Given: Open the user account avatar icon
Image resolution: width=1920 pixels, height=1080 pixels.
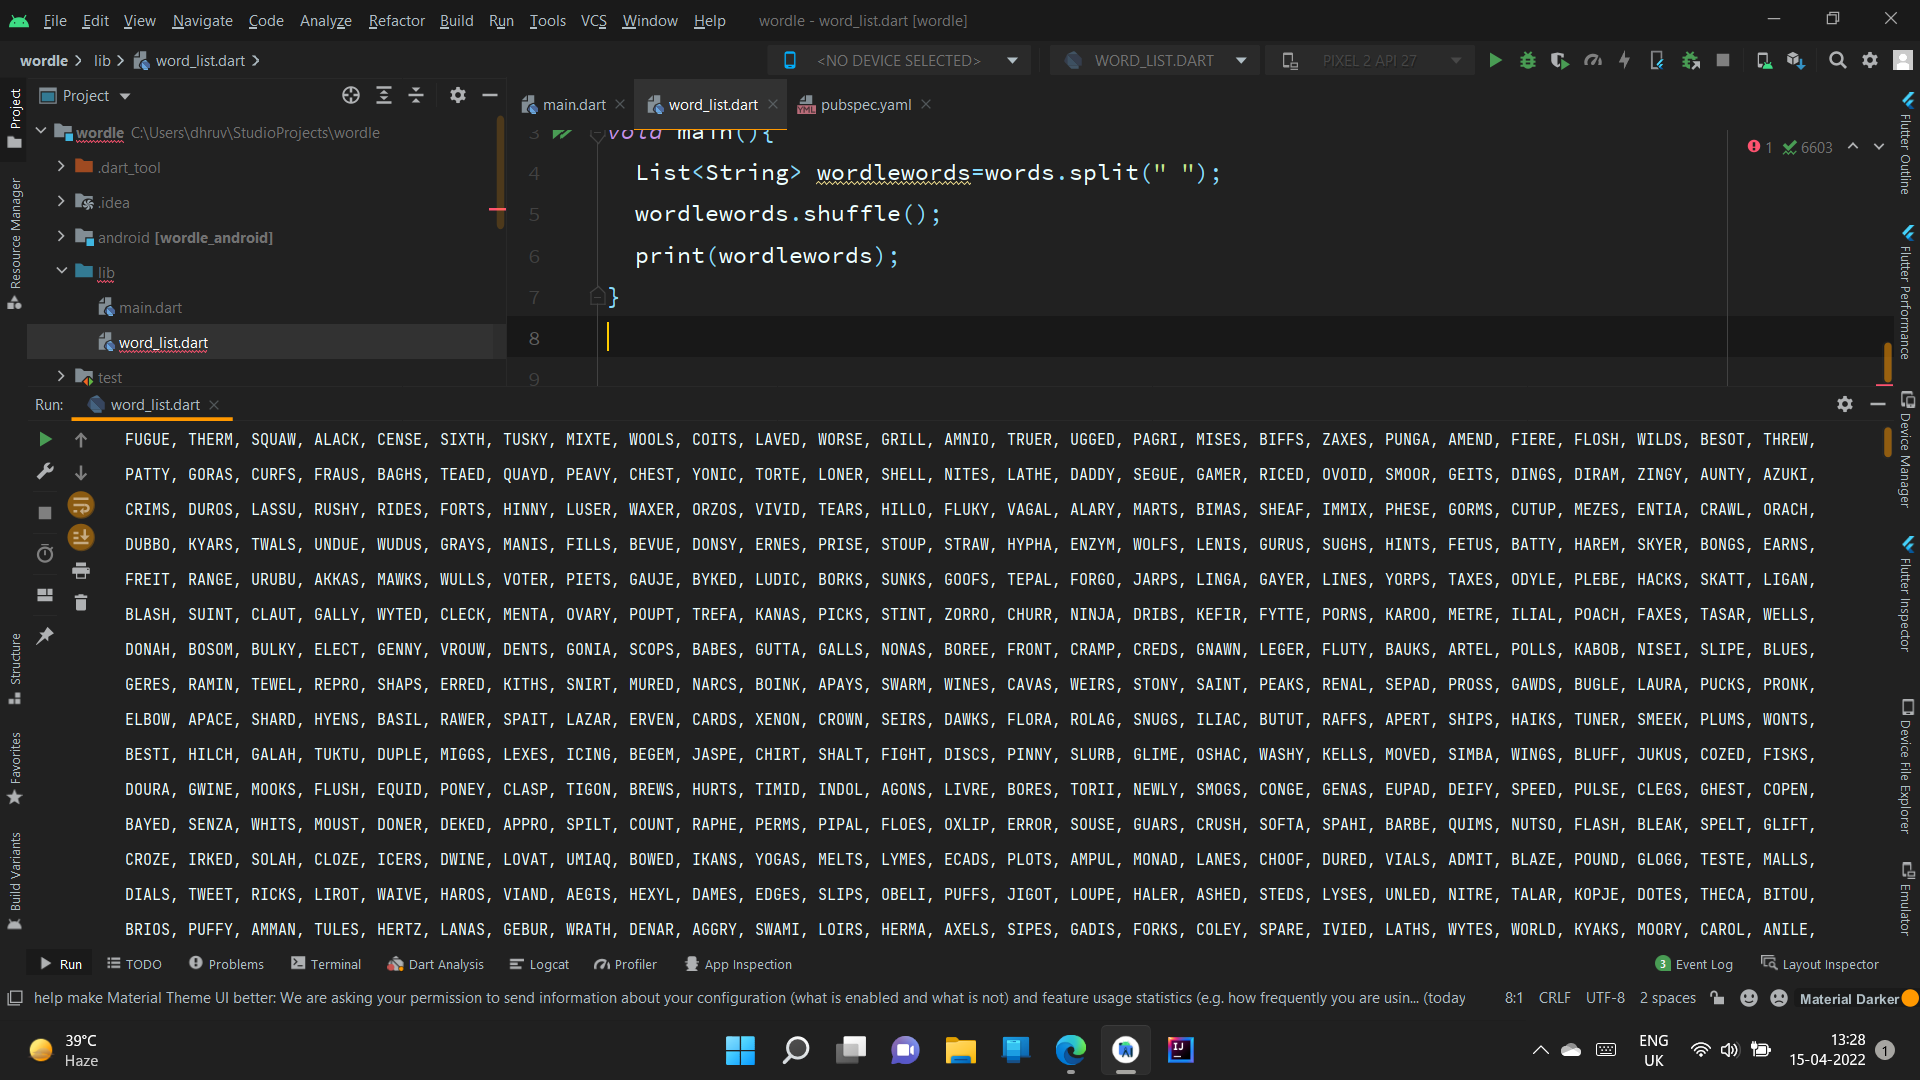Looking at the screenshot, I should (1903, 61).
